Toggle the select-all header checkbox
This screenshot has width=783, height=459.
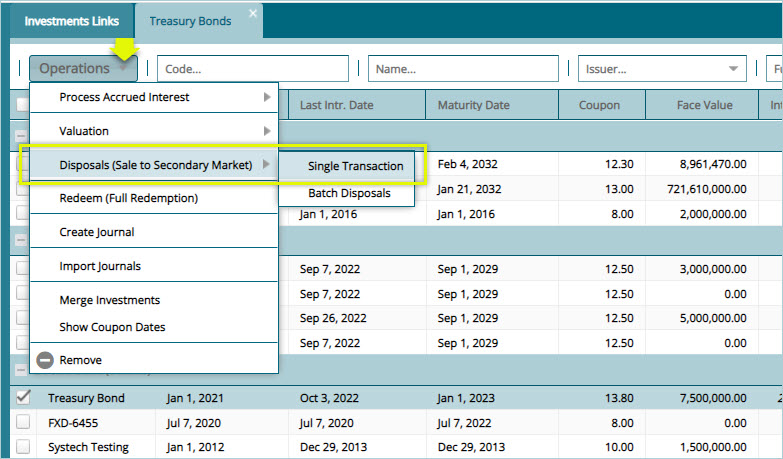[x=22, y=104]
